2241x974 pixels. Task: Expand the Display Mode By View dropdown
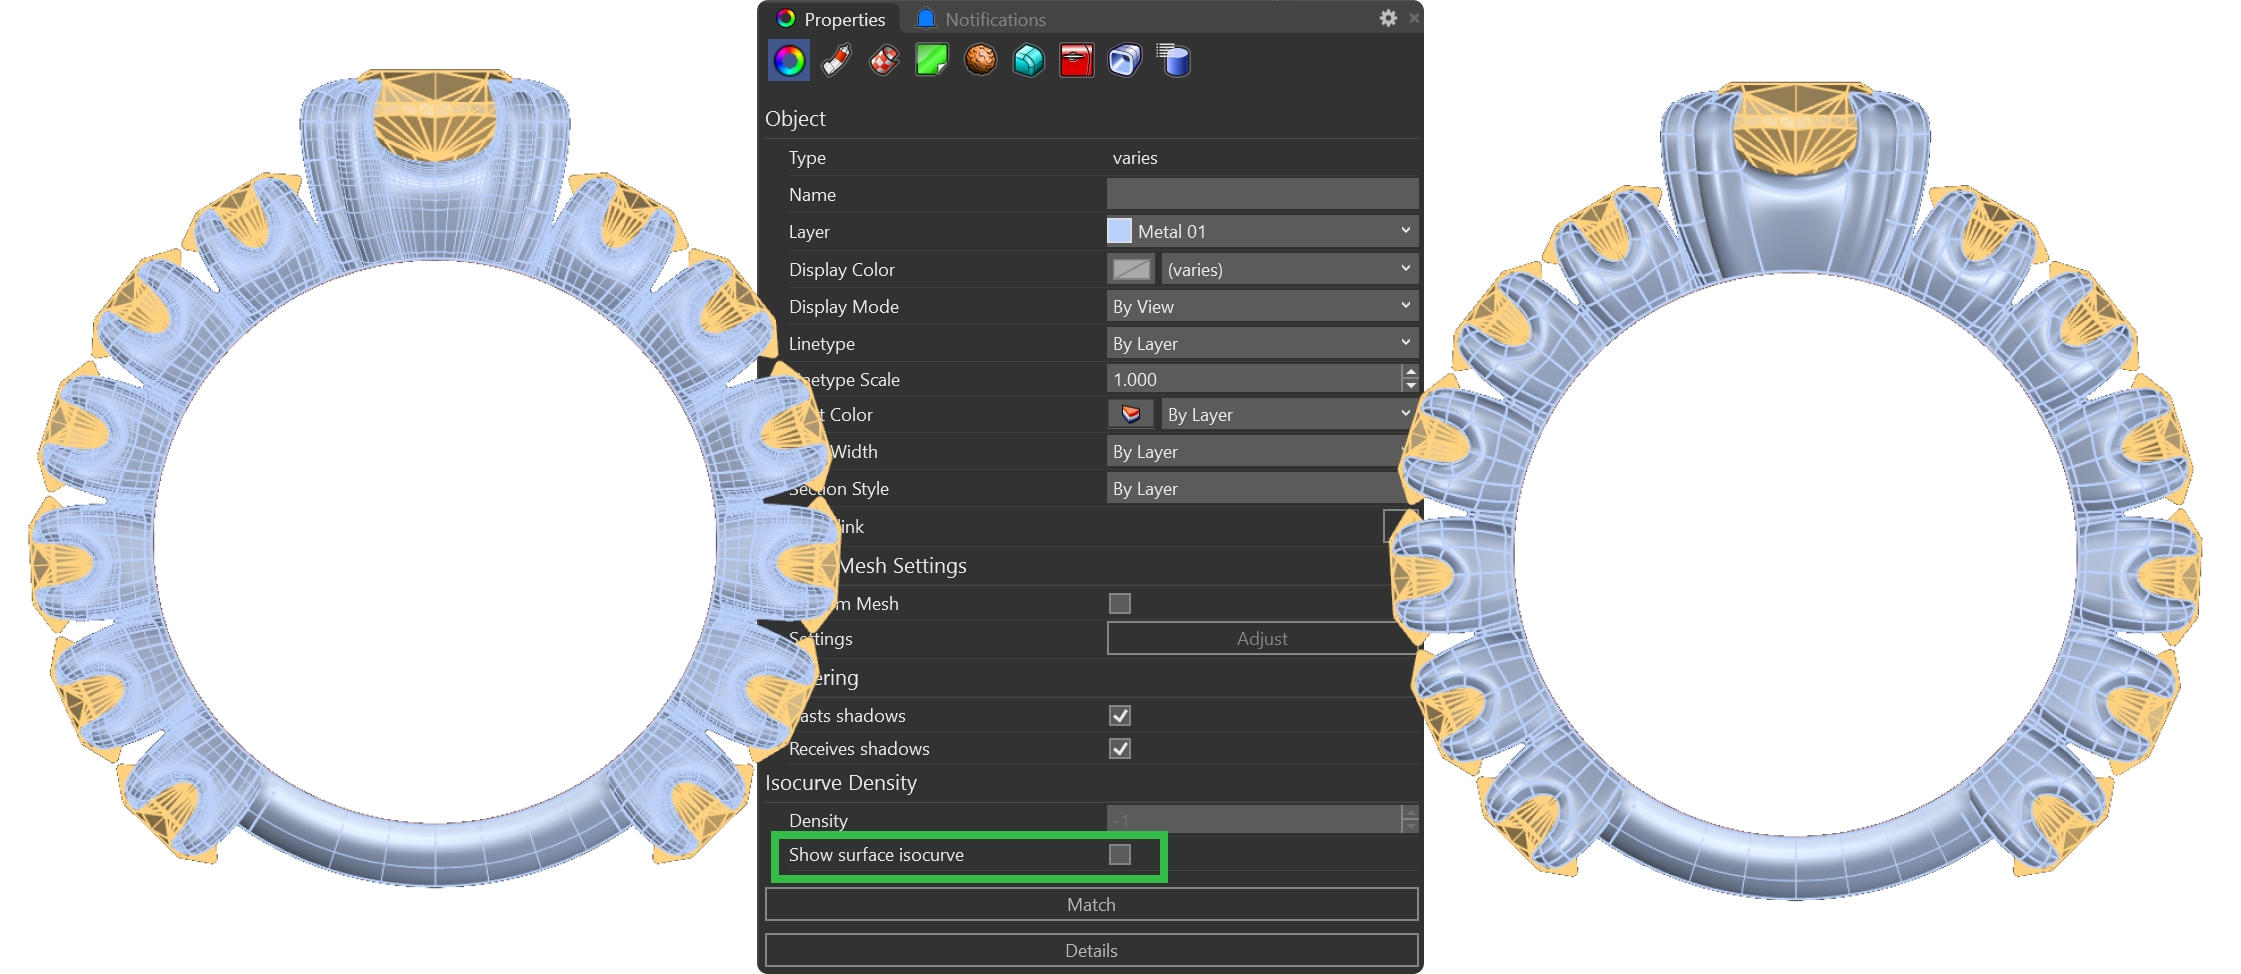coord(1262,307)
